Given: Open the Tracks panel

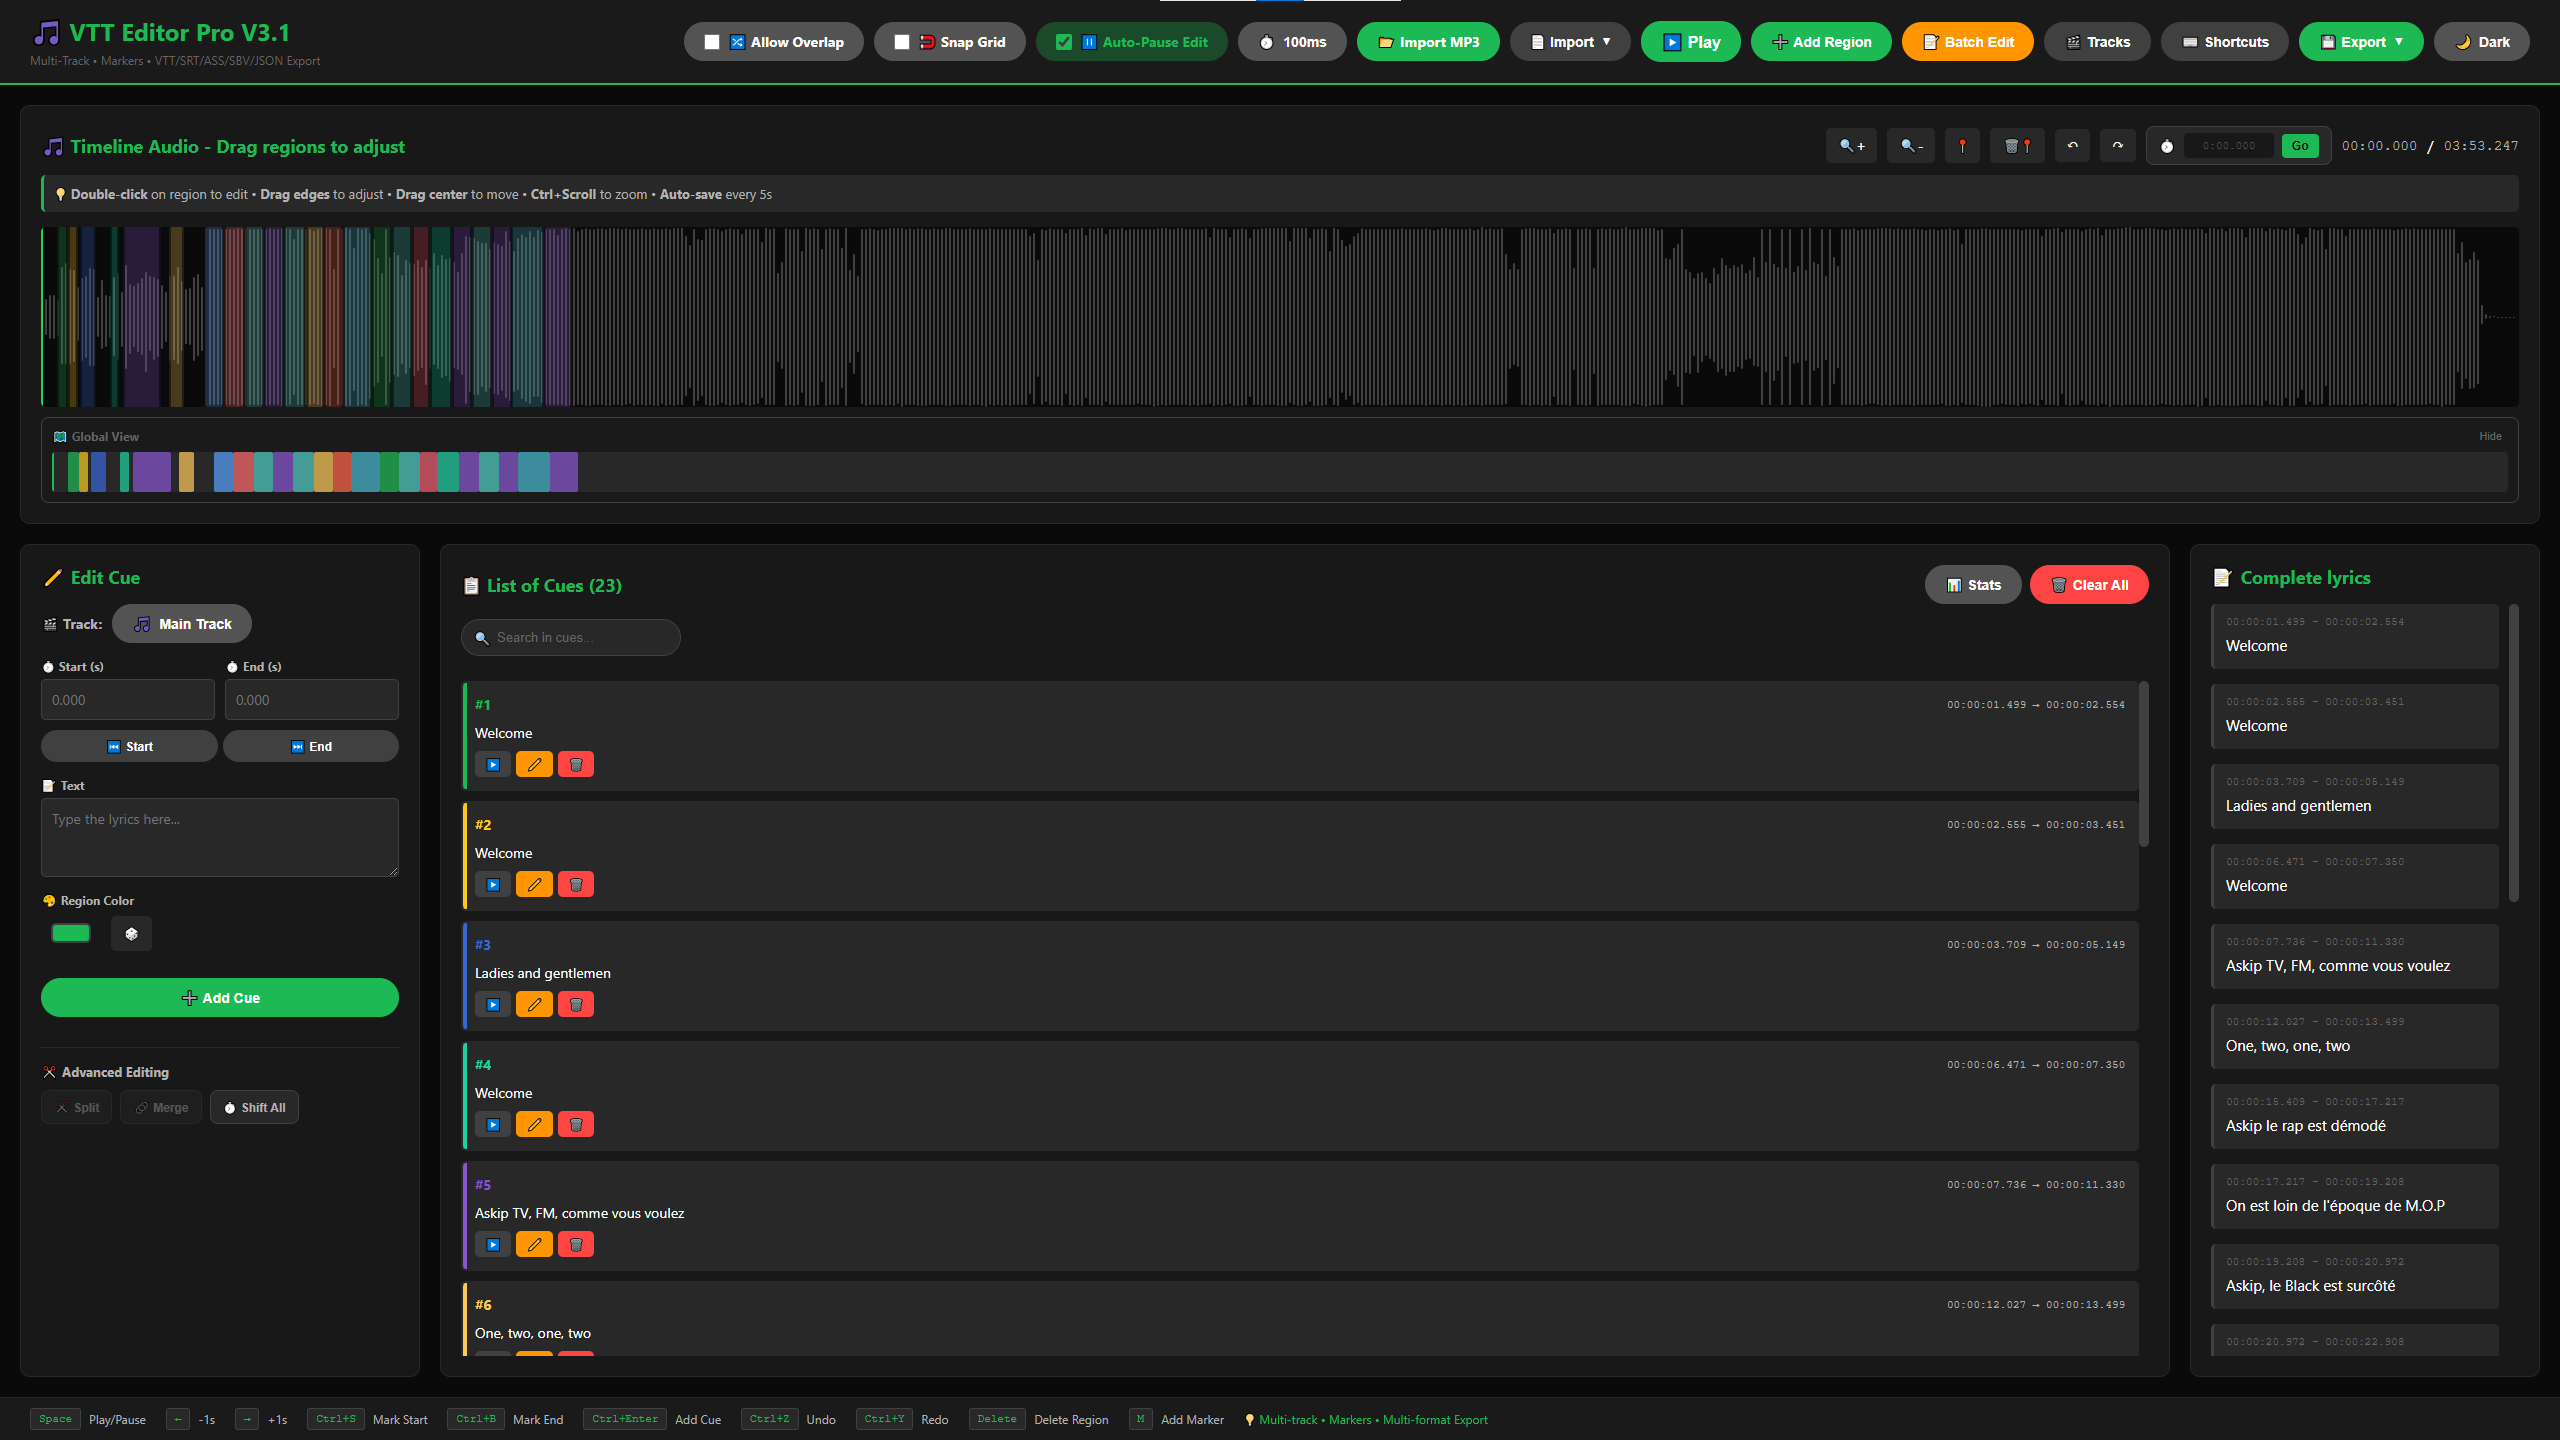Looking at the screenshot, I should (x=2097, y=42).
